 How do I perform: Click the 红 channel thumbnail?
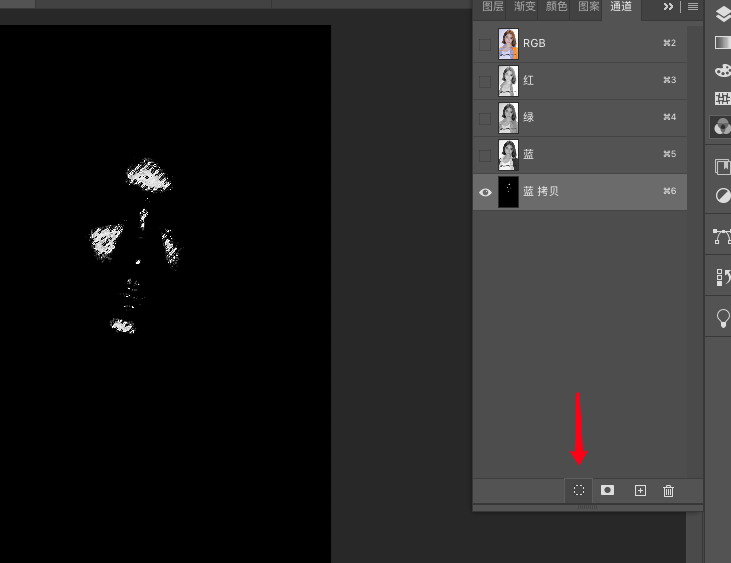tap(508, 81)
